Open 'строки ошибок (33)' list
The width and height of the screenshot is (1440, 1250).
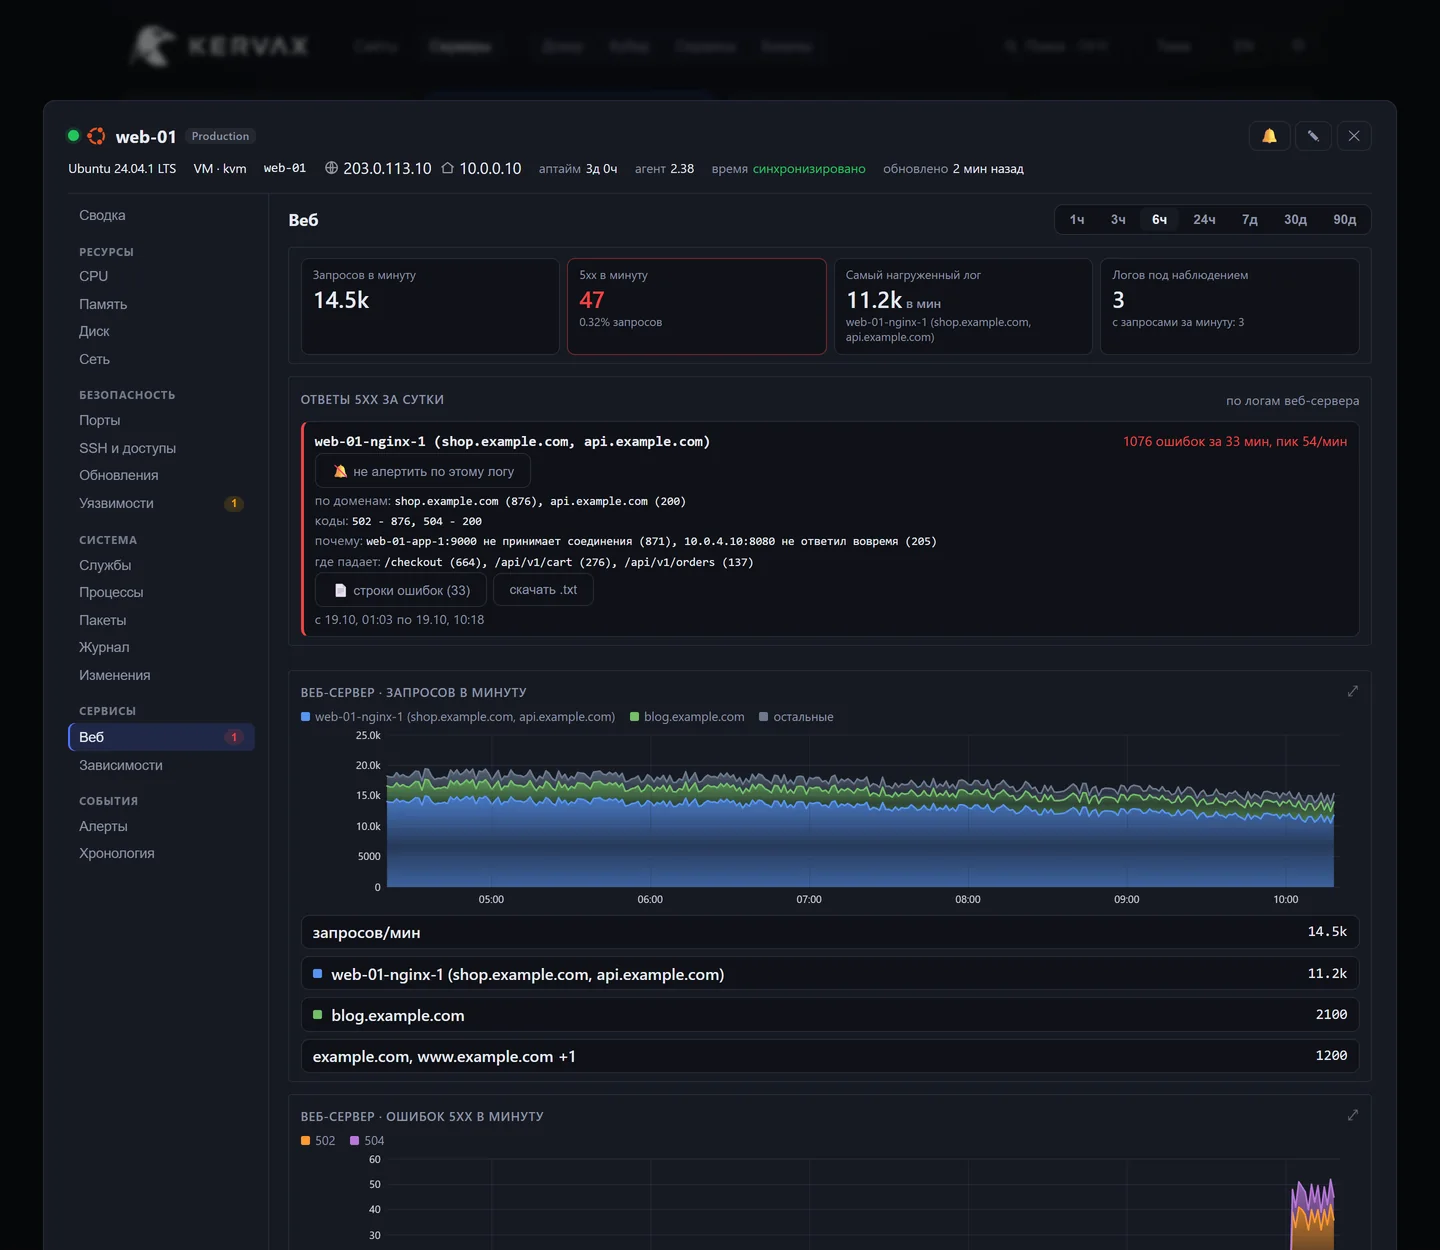[x=401, y=590]
